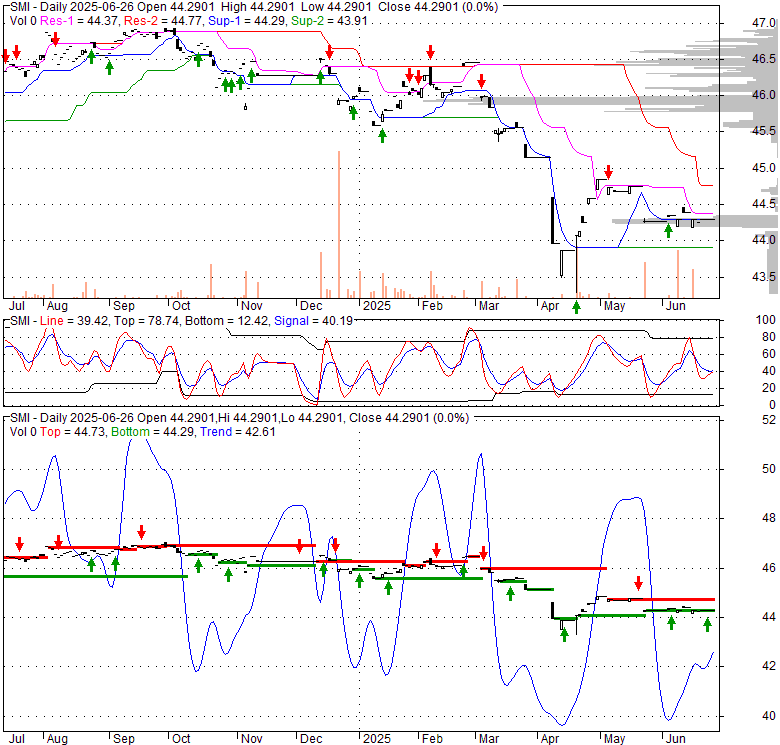Click the 2025 year marker on the top chart's time axis
The height and width of the screenshot is (745, 780).
coord(376,306)
